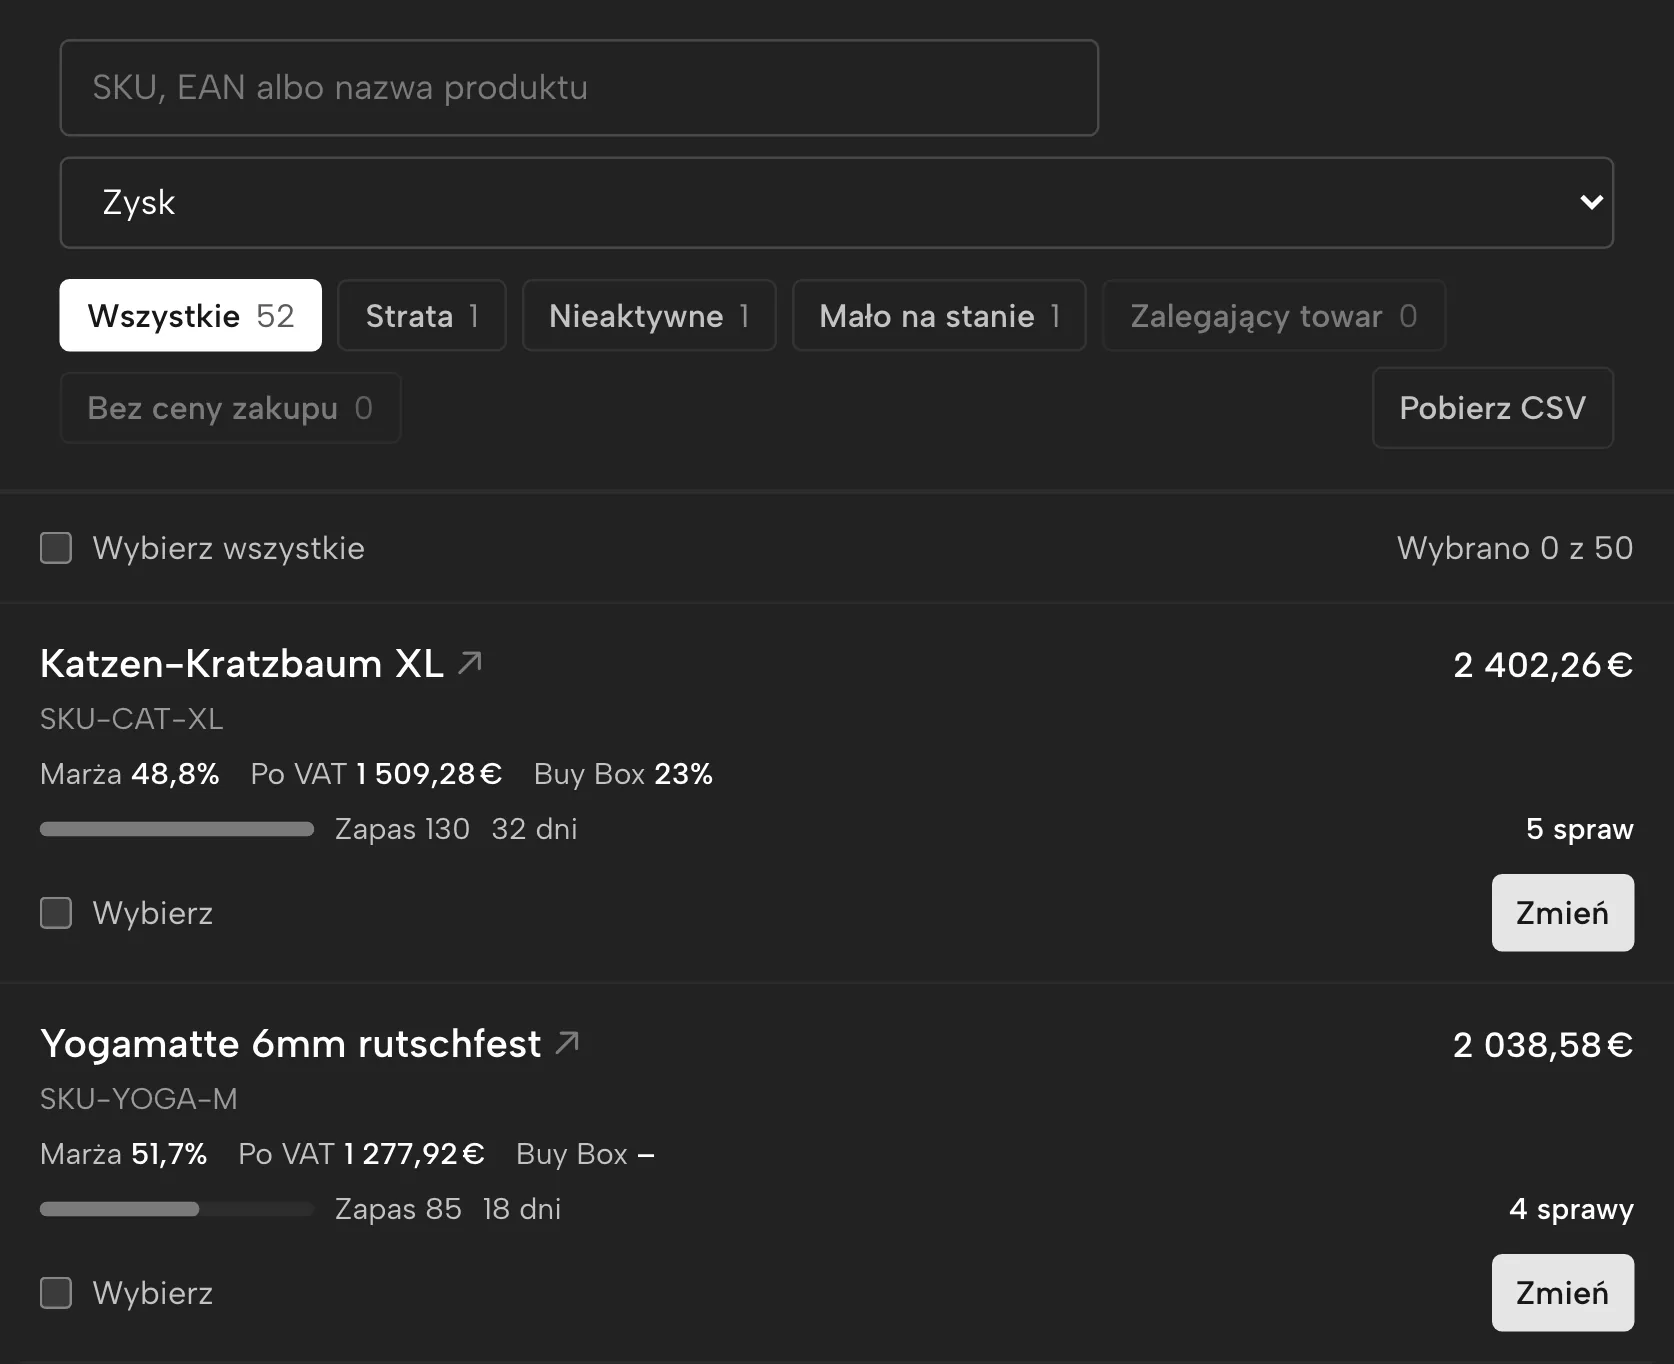Open the Zysk sort dropdown
1674x1364 pixels.
pyautogui.click(x=837, y=203)
